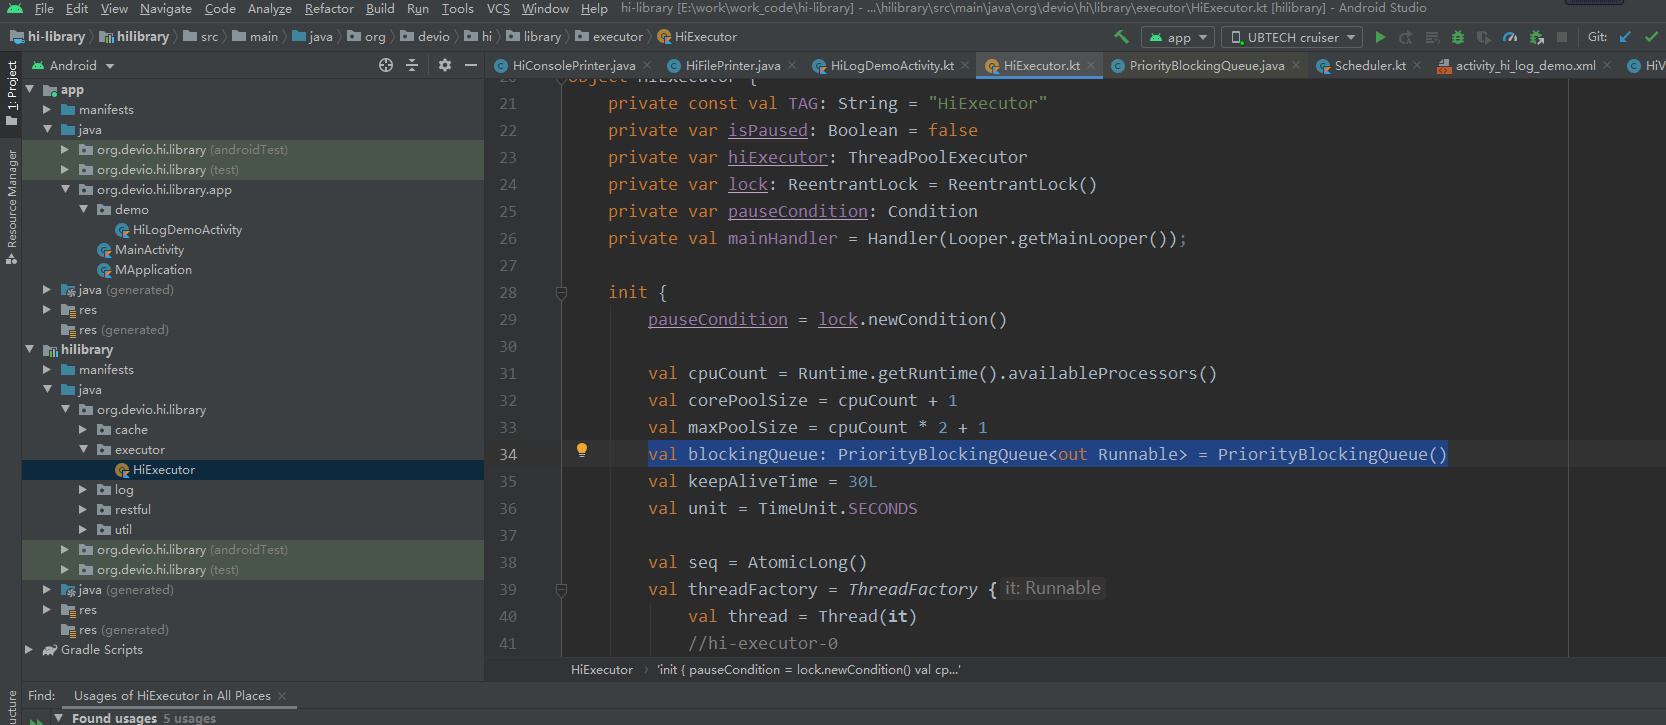Click Select Opened File crosshair icon
Viewport: 1666px width, 725px height.
386,65
